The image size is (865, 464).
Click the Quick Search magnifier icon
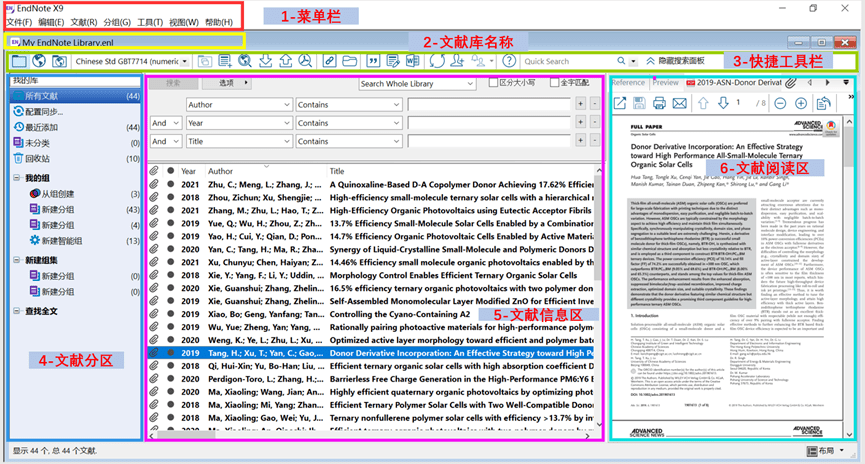coord(621,61)
